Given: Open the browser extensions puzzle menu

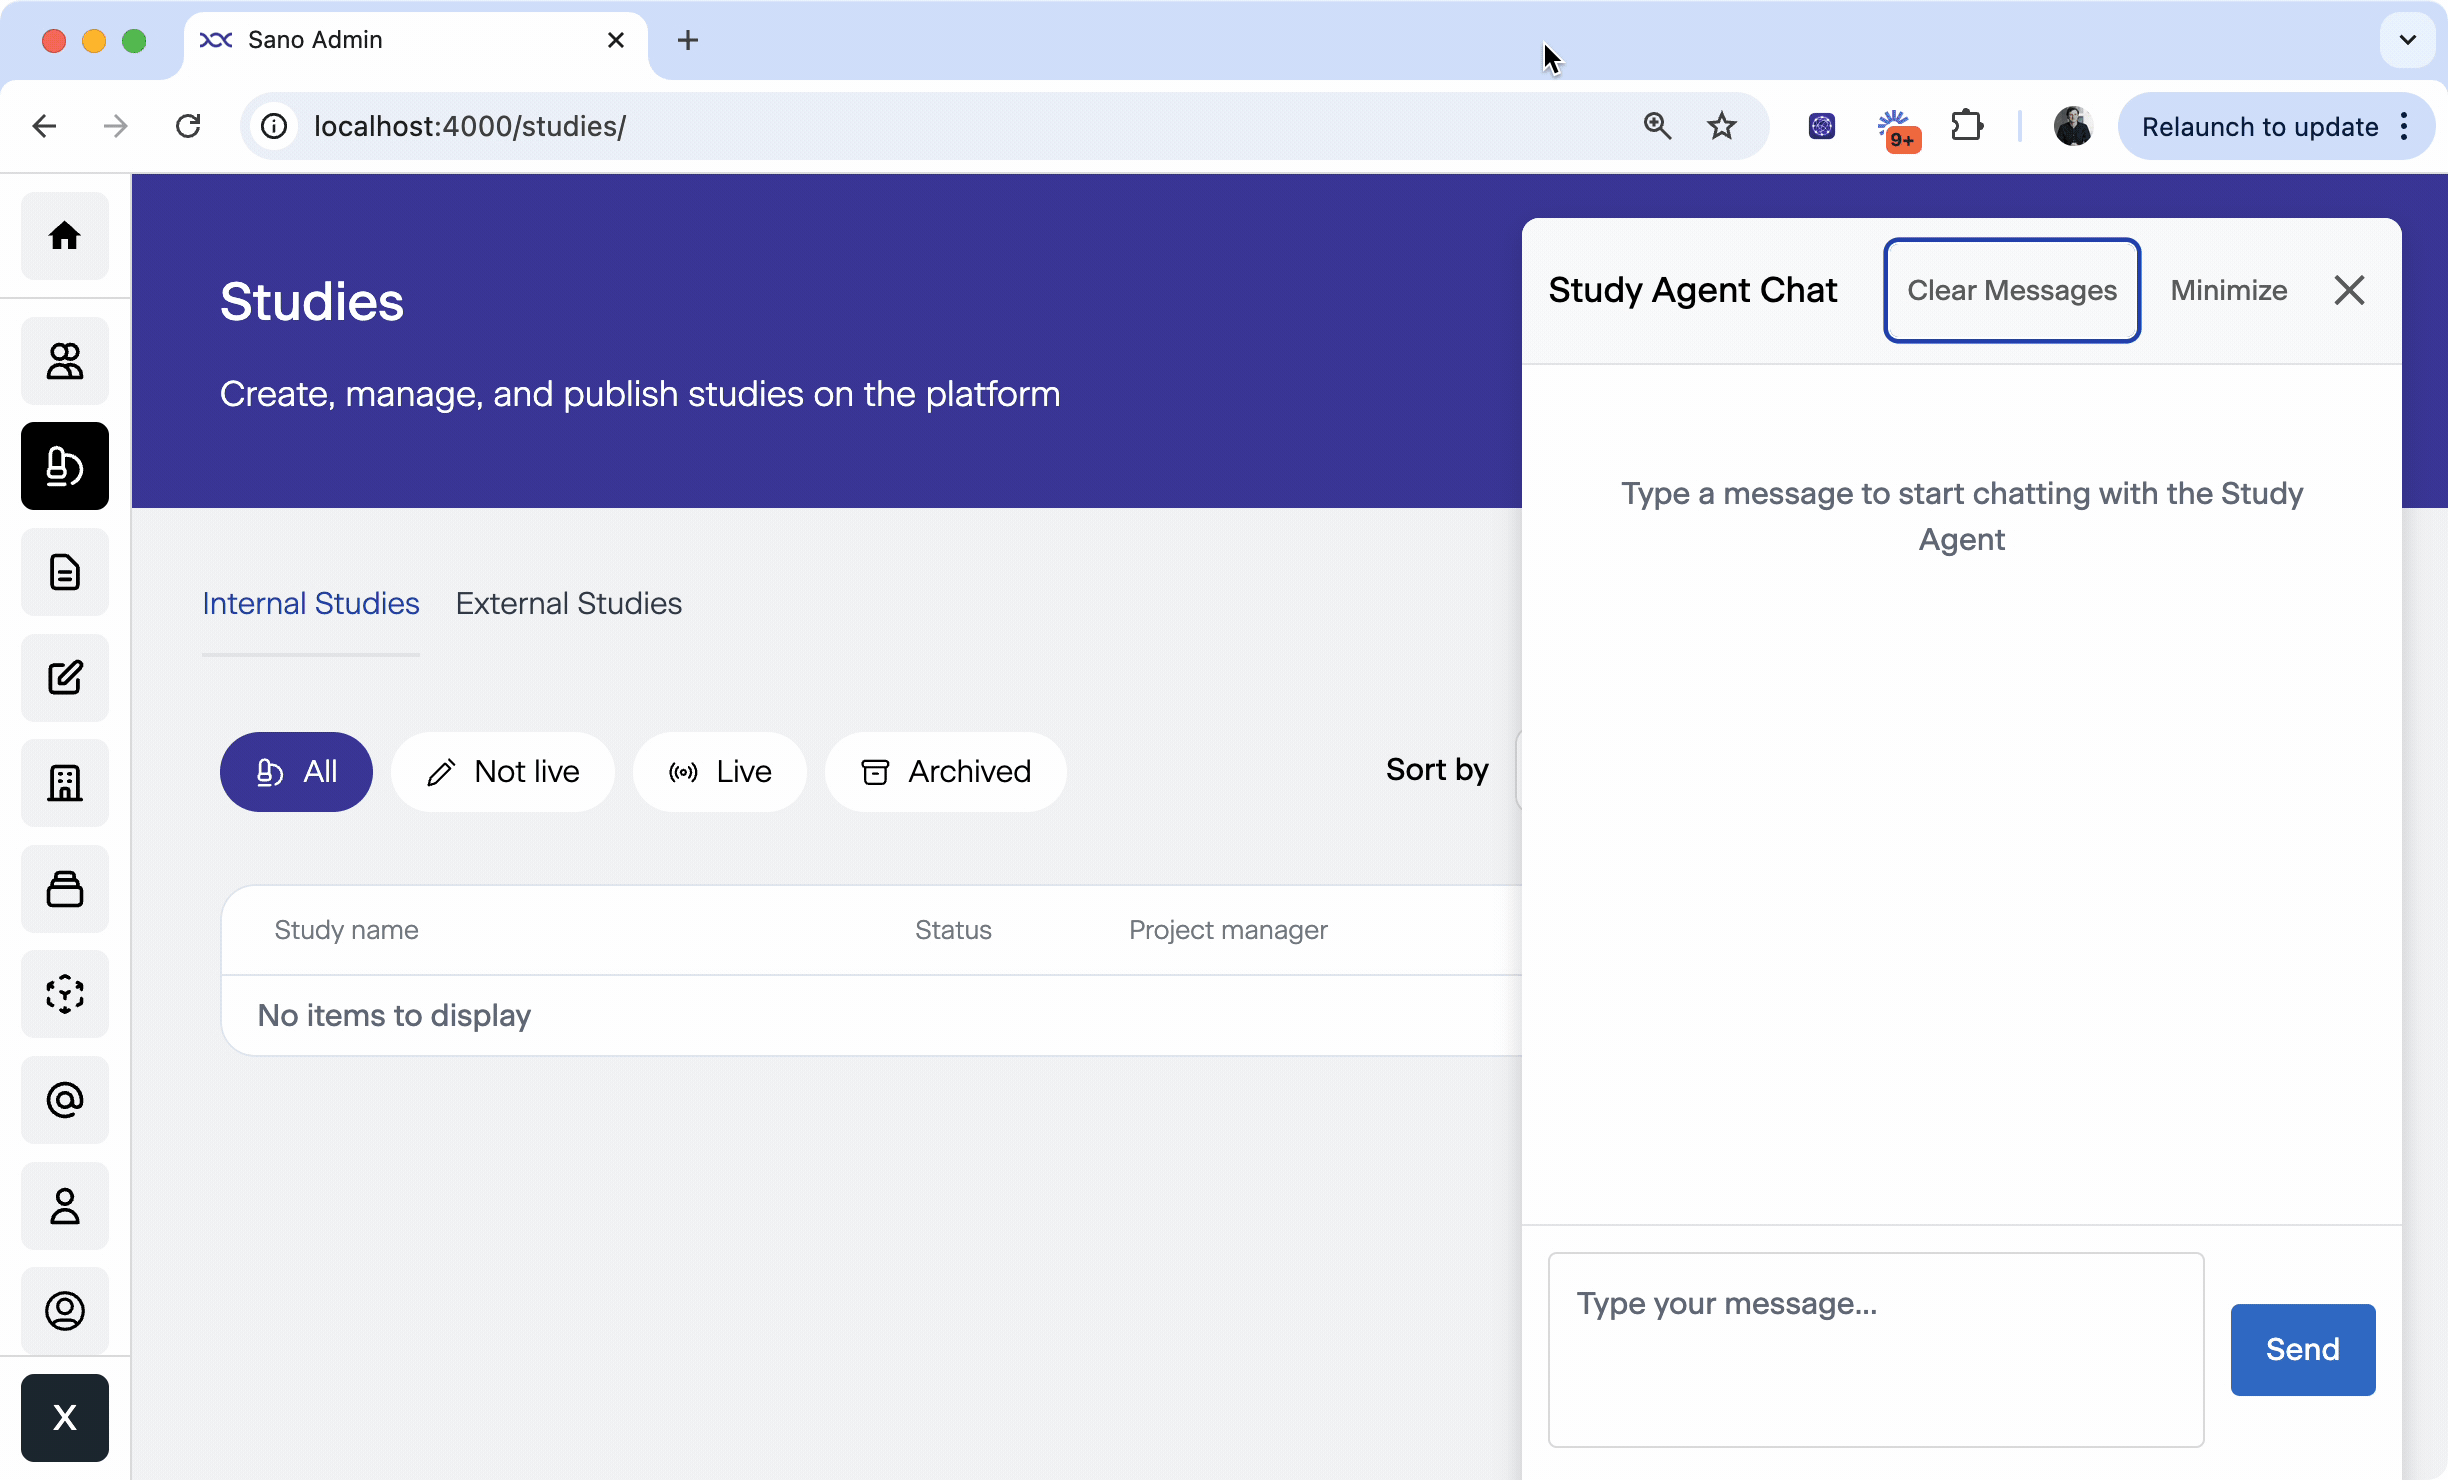Looking at the screenshot, I should tap(1966, 126).
